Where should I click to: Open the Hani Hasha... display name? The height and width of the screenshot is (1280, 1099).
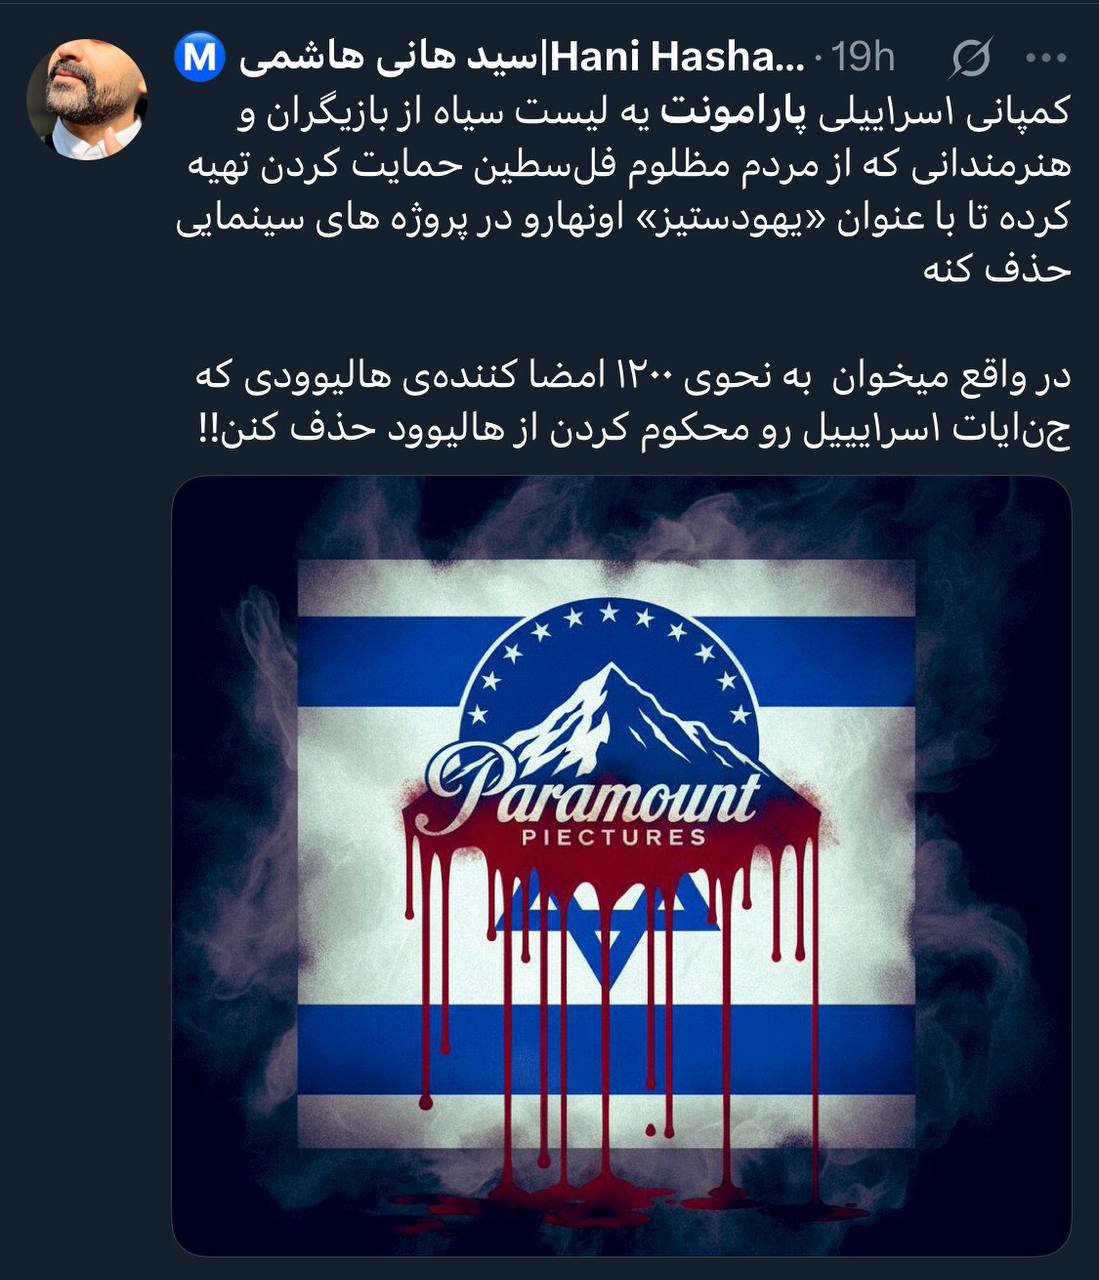pyautogui.click(x=677, y=57)
